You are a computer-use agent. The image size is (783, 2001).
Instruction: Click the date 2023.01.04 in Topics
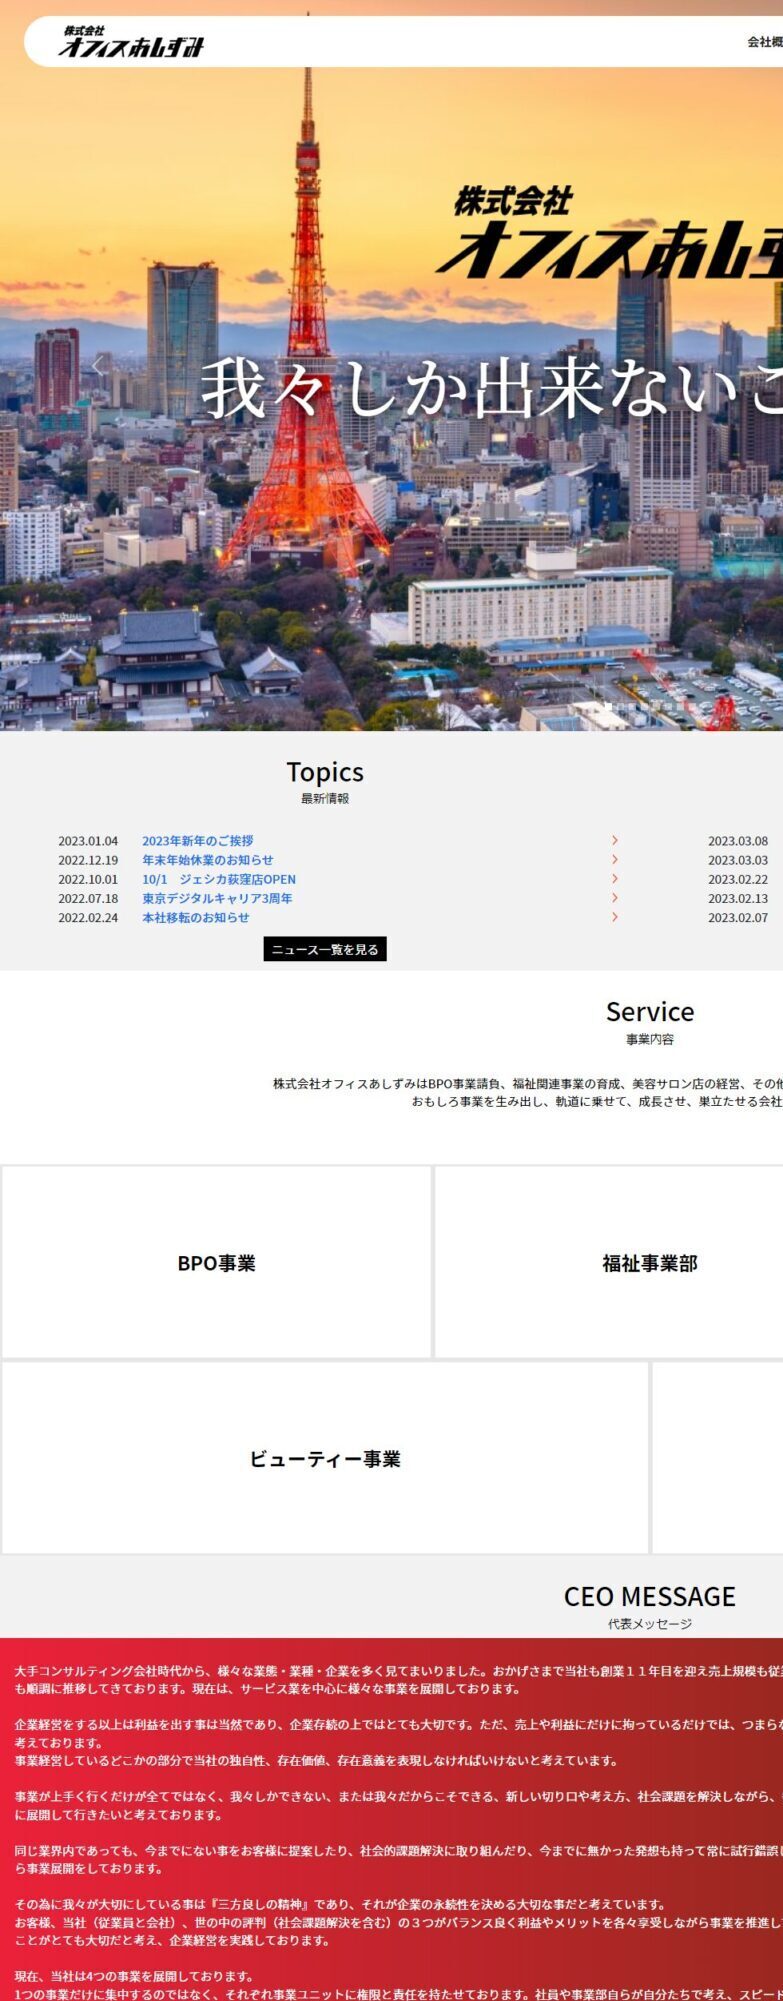point(88,841)
